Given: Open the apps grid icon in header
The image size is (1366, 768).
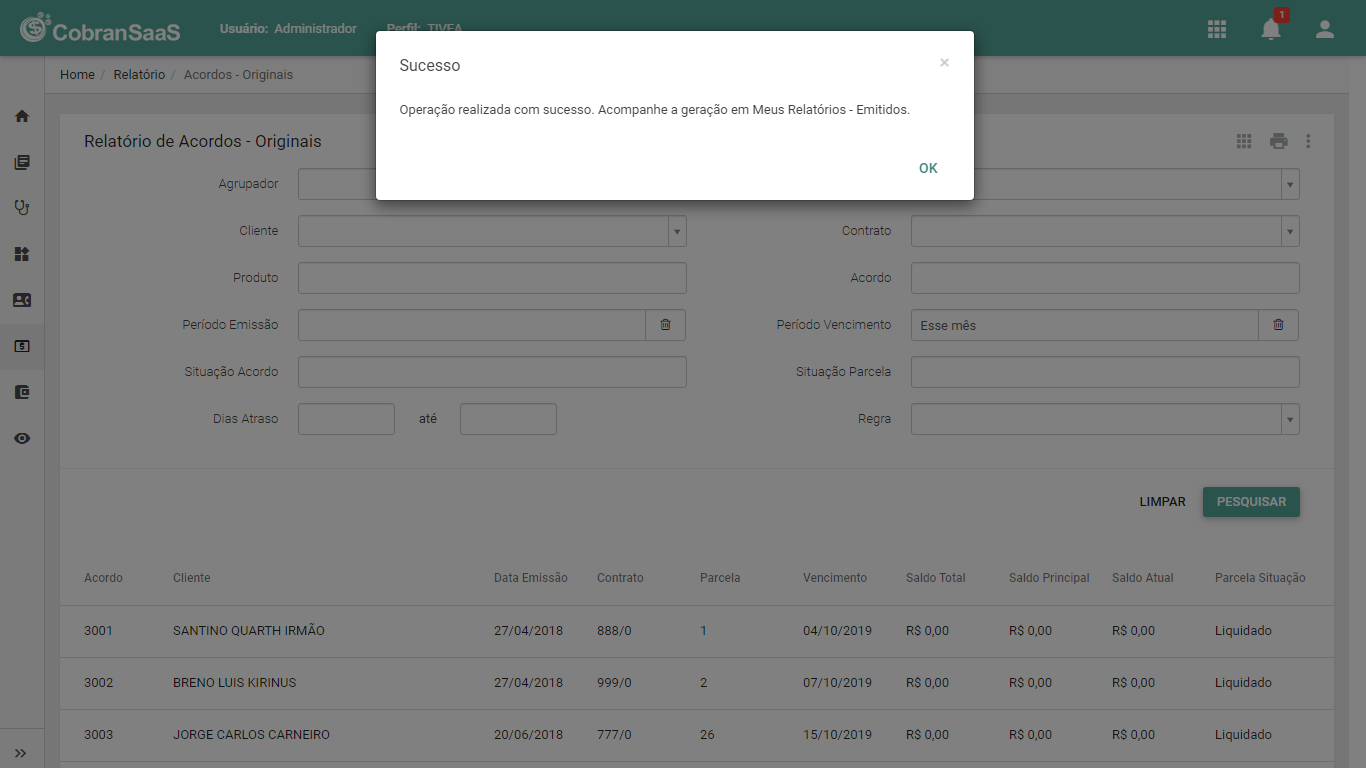Looking at the screenshot, I should [x=1217, y=29].
